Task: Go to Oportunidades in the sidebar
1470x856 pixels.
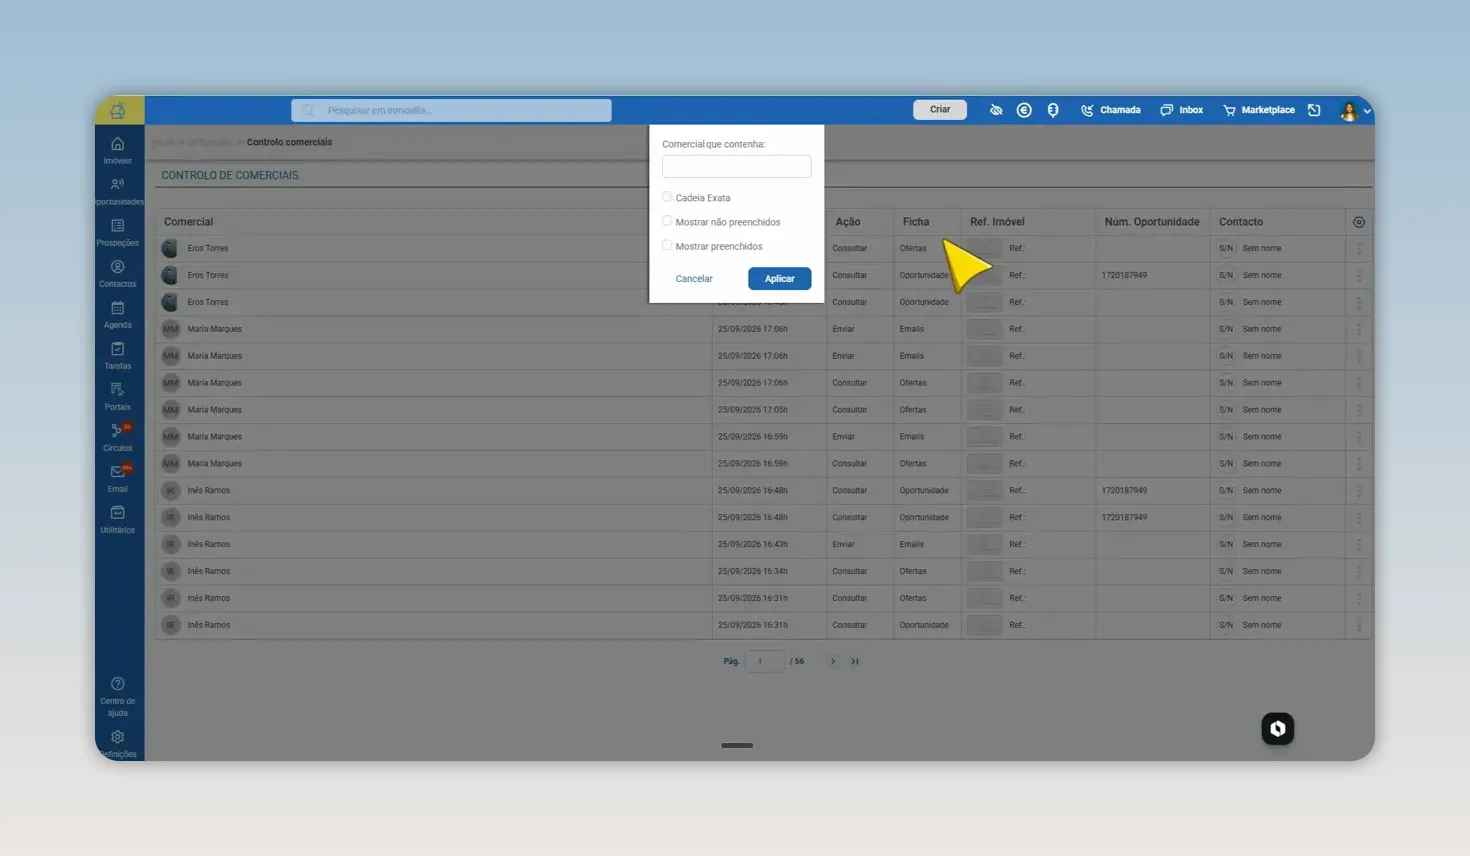Action: point(118,191)
